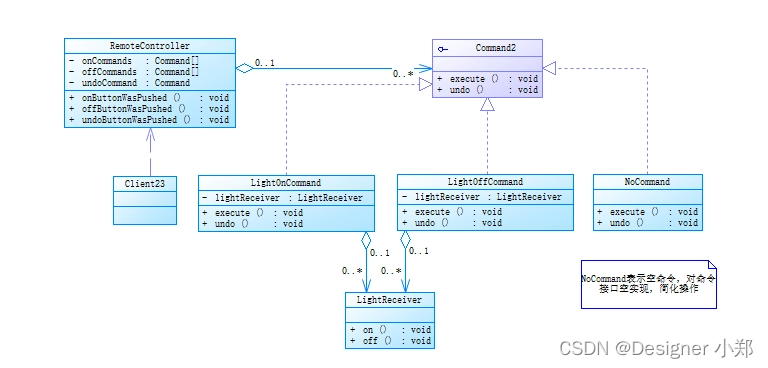Click execute () in NoCommand

[x=648, y=212]
